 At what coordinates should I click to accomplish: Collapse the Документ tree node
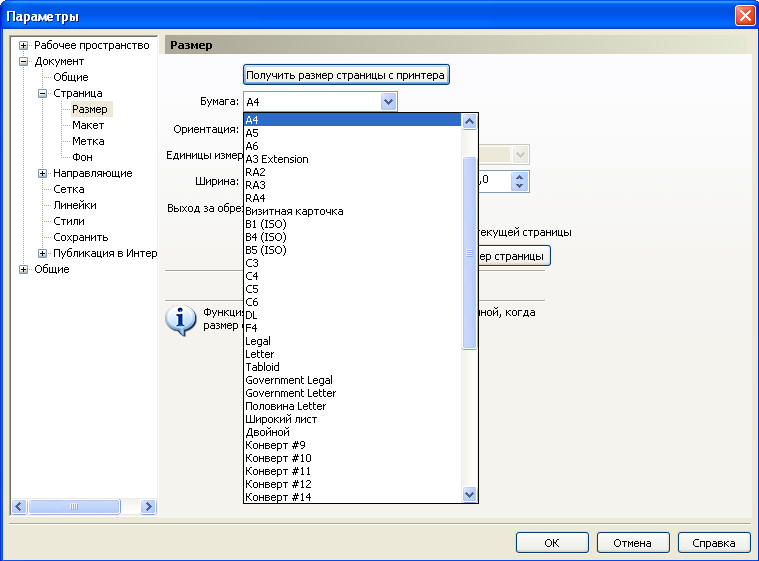click(23, 61)
